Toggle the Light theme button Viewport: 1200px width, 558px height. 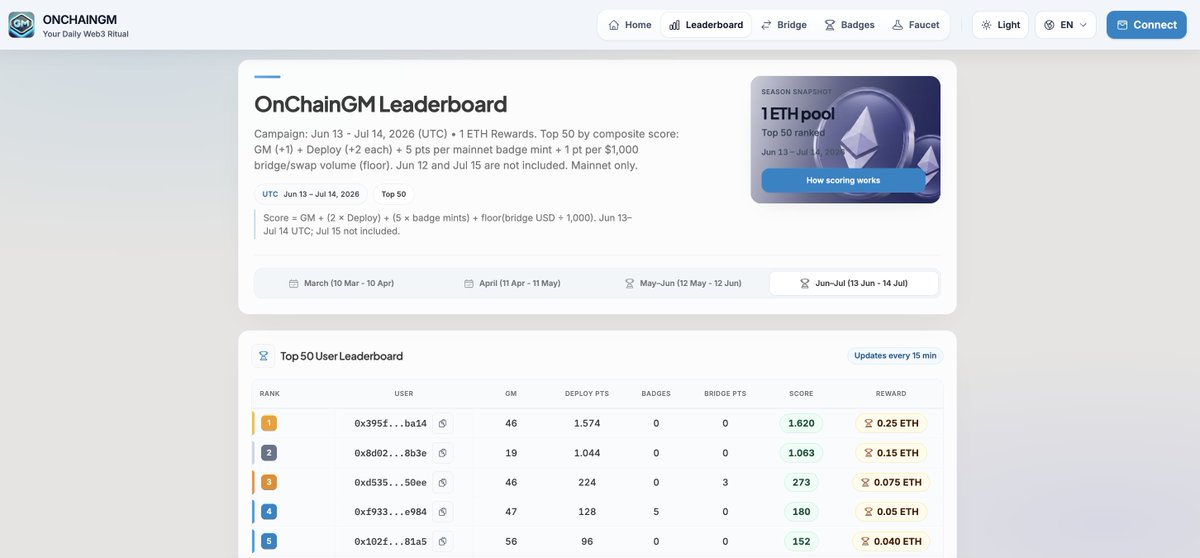point(1001,25)
